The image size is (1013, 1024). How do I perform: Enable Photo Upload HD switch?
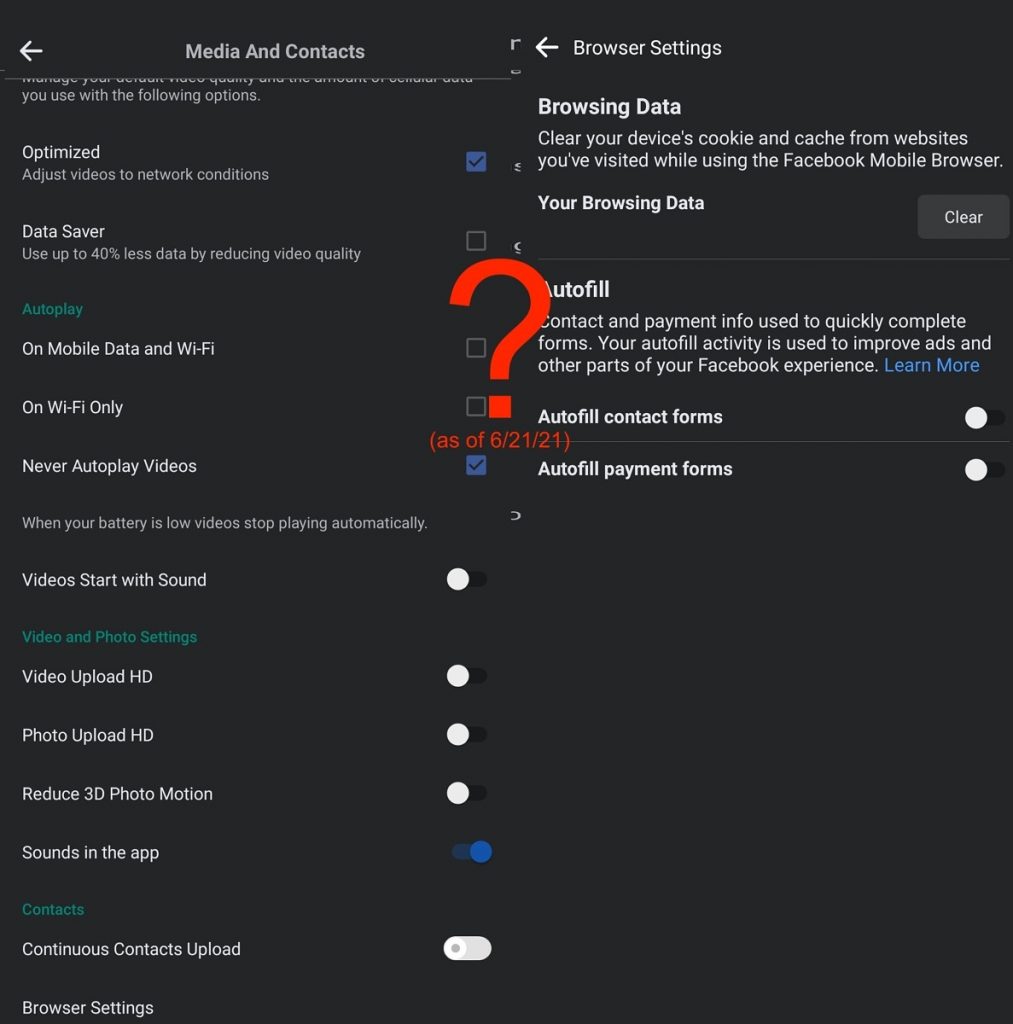[x=467, y=735]
